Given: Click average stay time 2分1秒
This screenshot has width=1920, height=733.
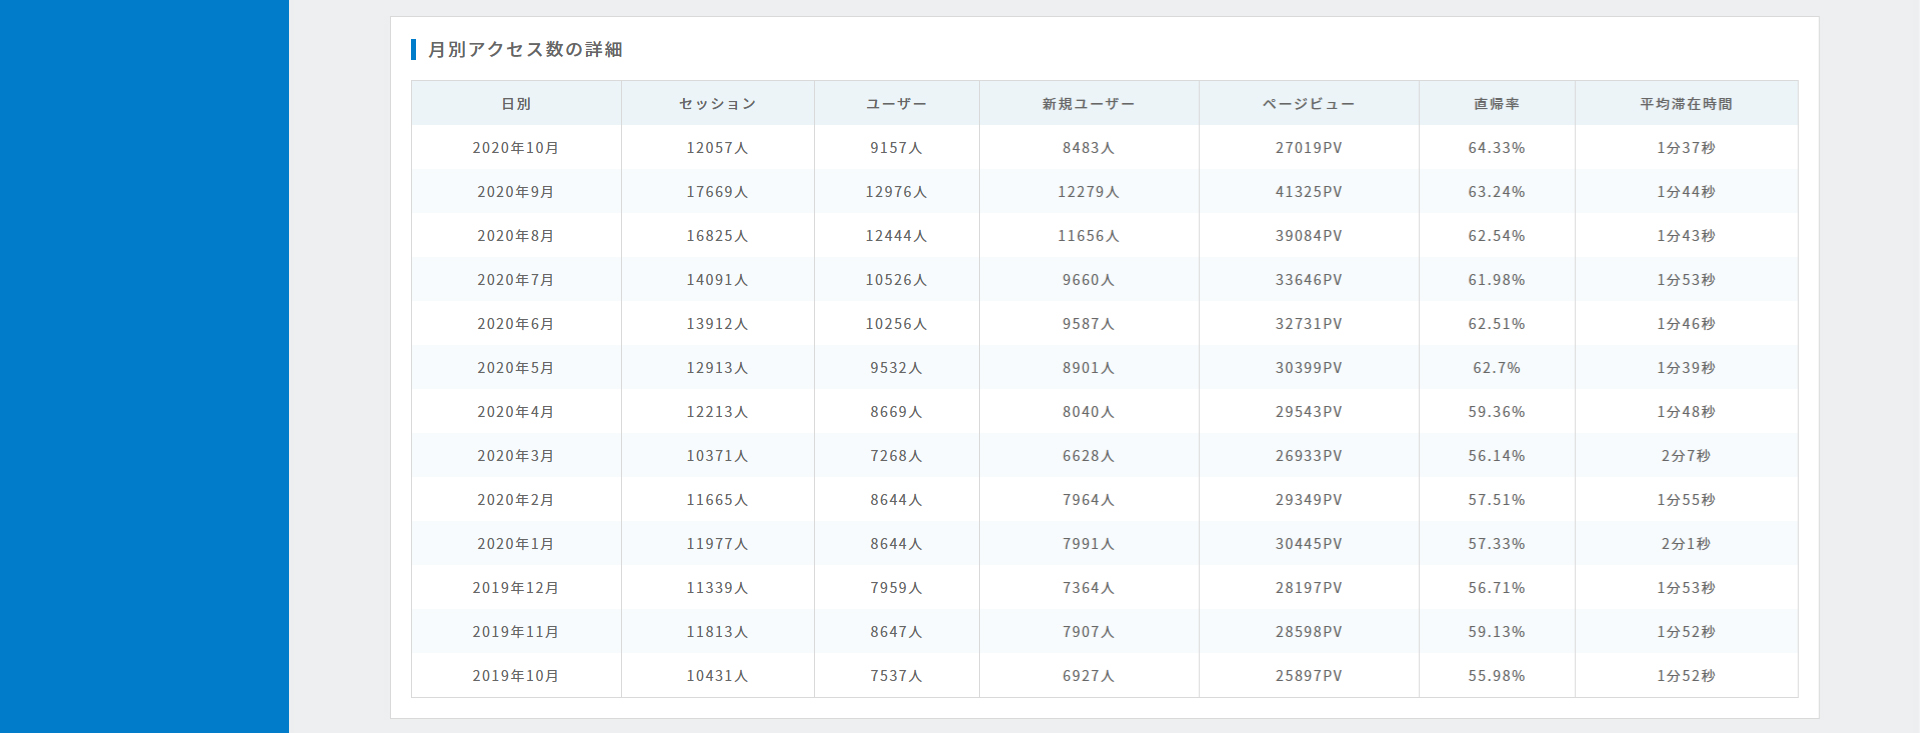Looking at the screenshot, I should [x=1686, y=544].
